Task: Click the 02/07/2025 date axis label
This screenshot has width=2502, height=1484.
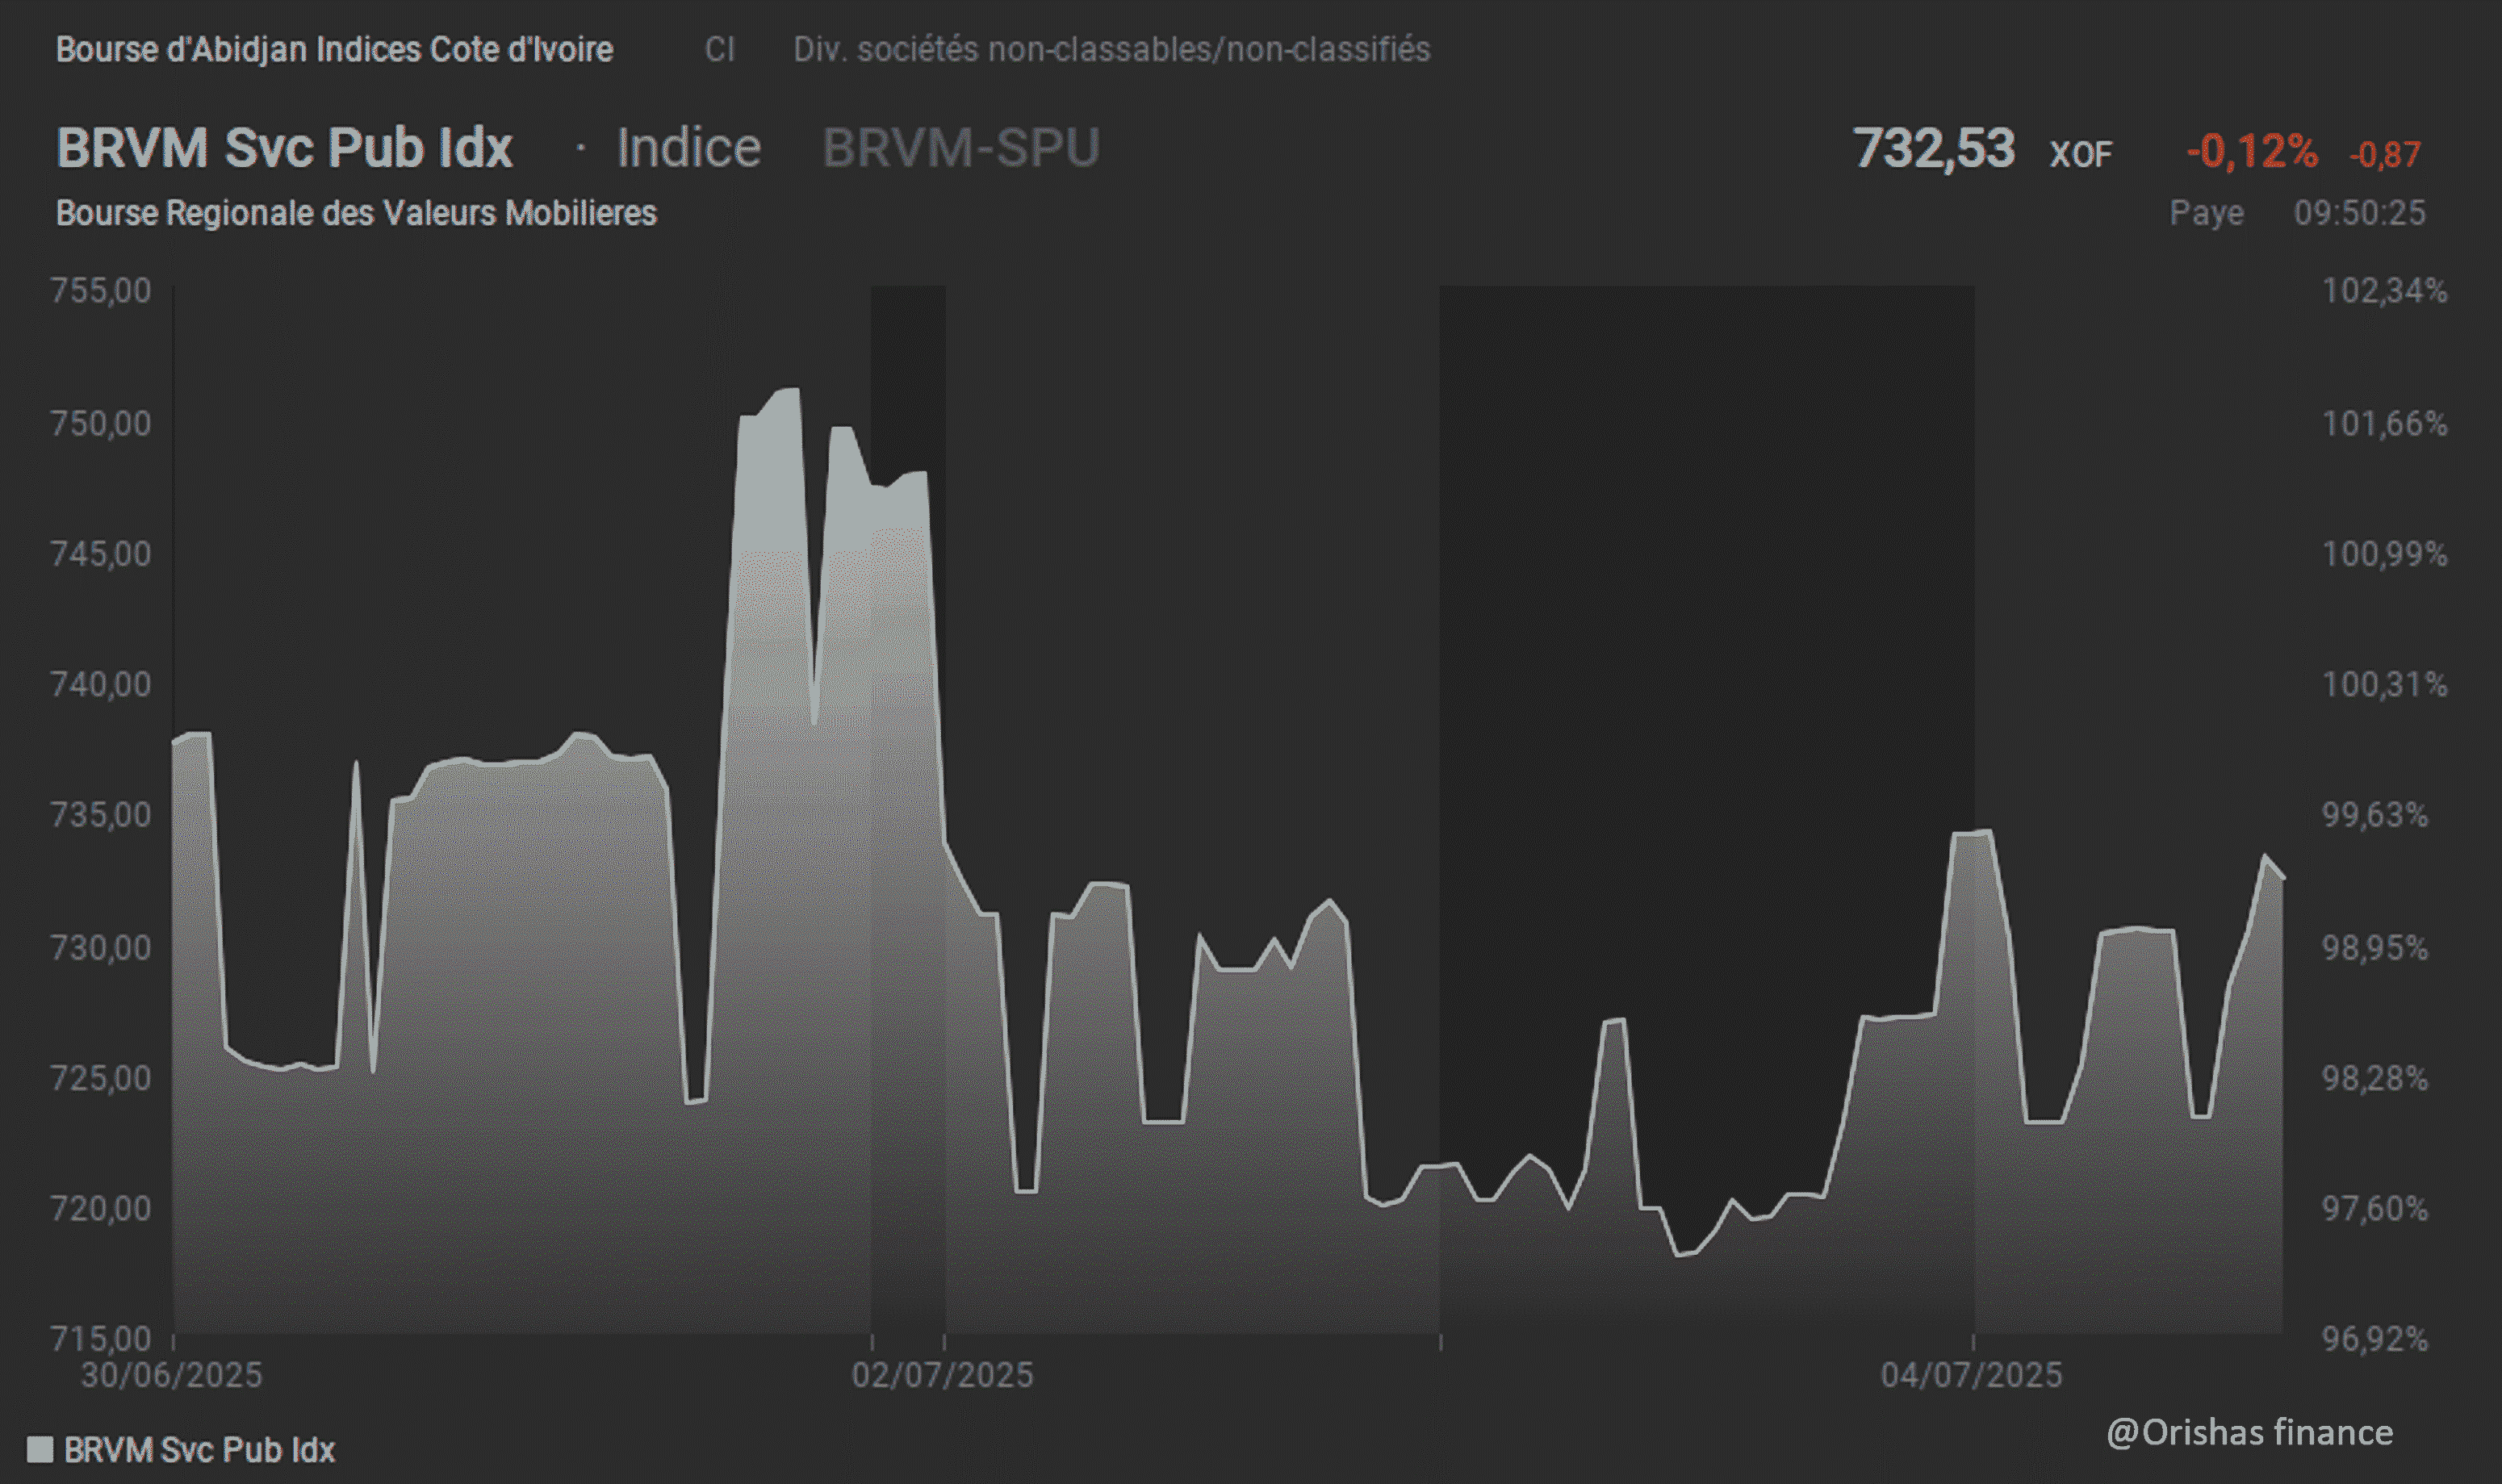Action: (x=942, y=1375)
